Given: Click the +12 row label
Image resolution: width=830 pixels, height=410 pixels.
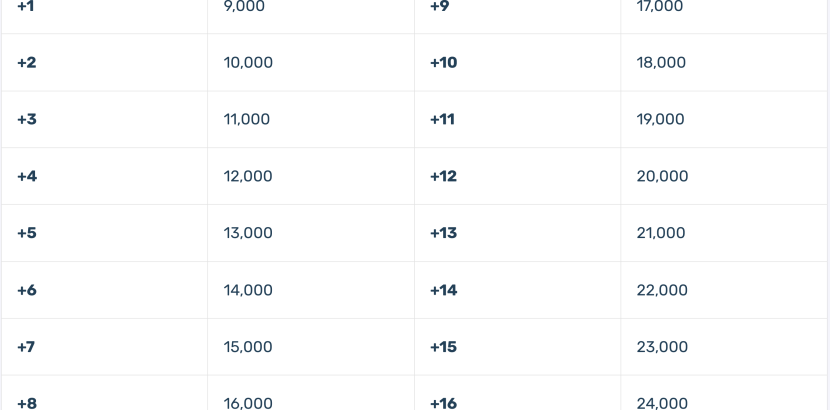Looking at the screenshot, I should 444,176.
